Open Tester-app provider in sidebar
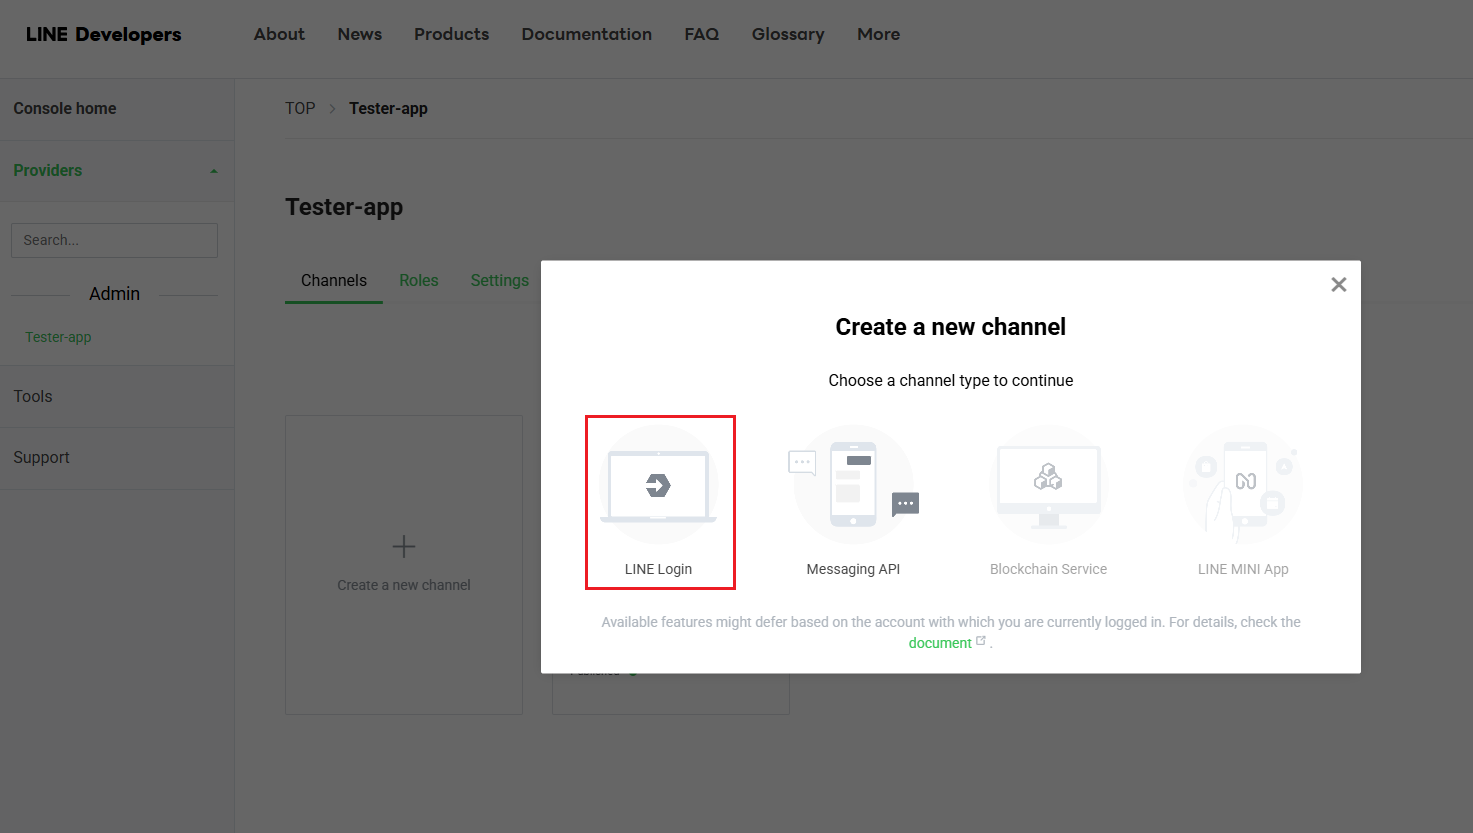1473x833 pixels. pyautogui.click(x=58, y=337)
